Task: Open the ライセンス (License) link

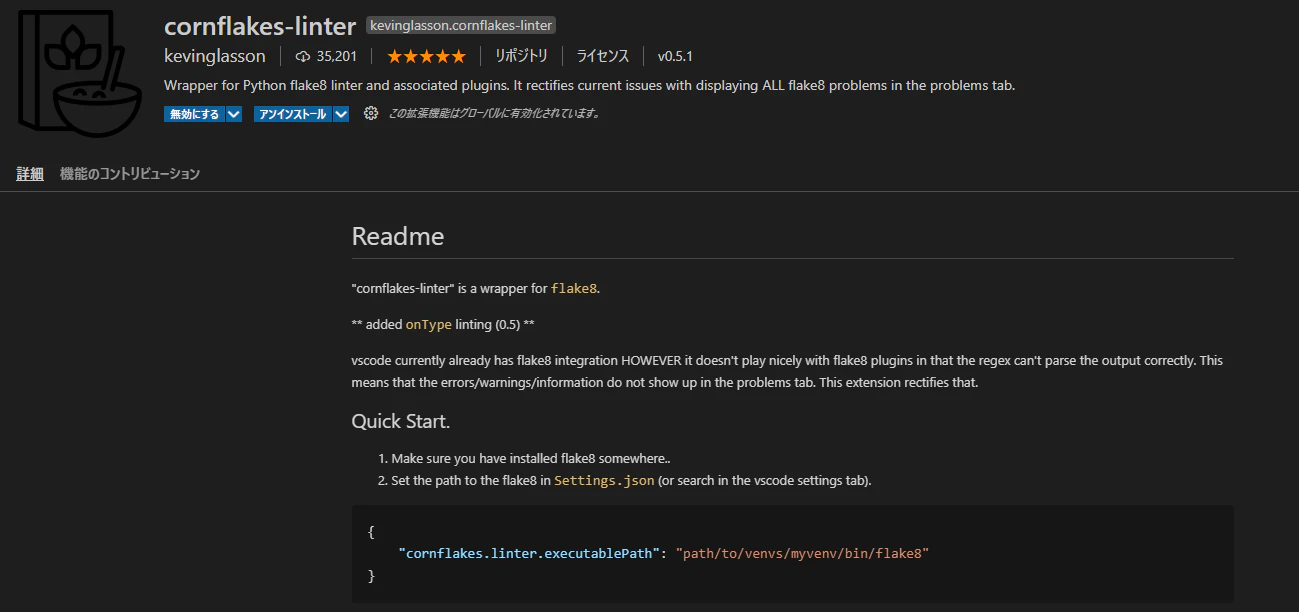Action: [602, 56]
